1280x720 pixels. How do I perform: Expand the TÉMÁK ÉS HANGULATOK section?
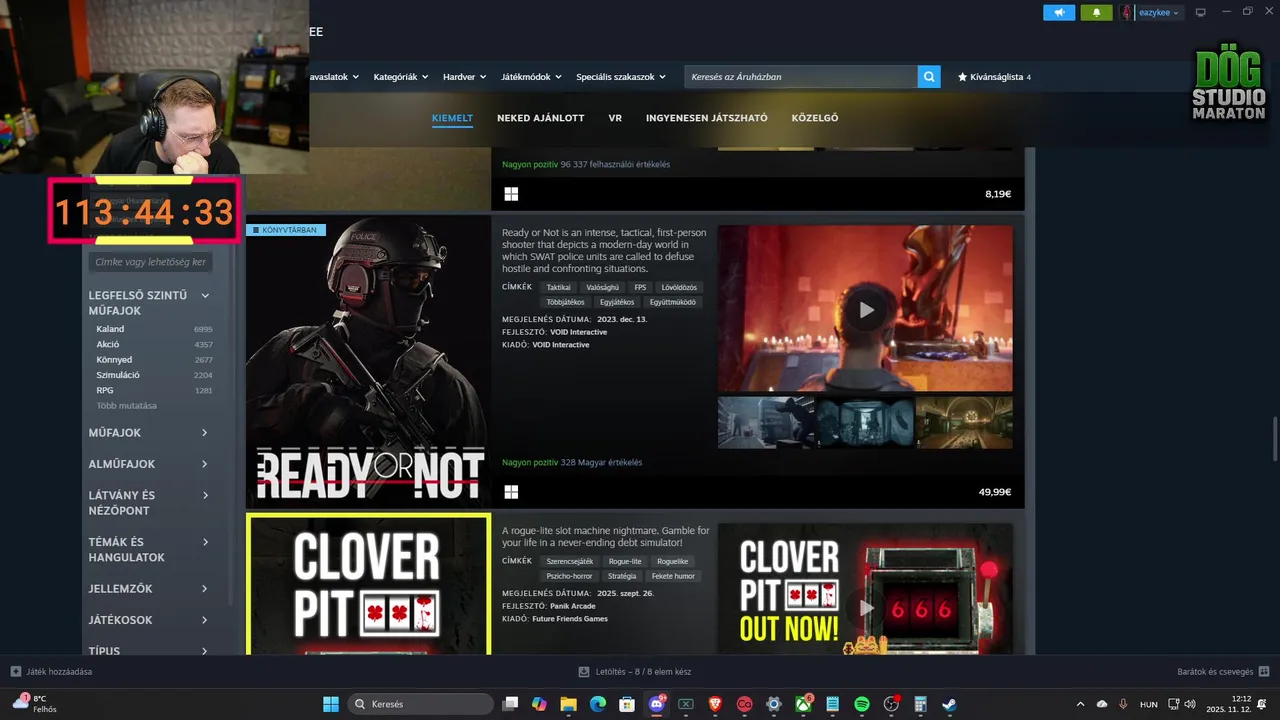[x=150, y=550]
